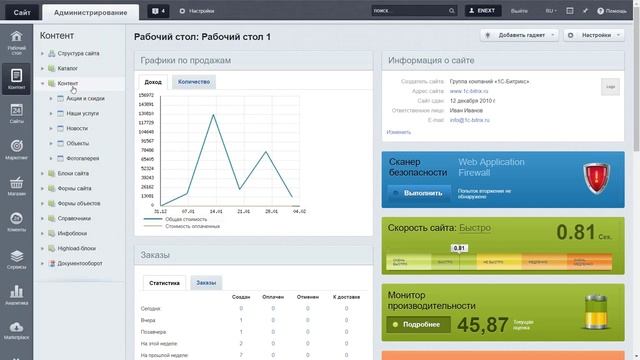
Task: Open the Сайты calendar sidebar icon
Action: tap(16, 113)
